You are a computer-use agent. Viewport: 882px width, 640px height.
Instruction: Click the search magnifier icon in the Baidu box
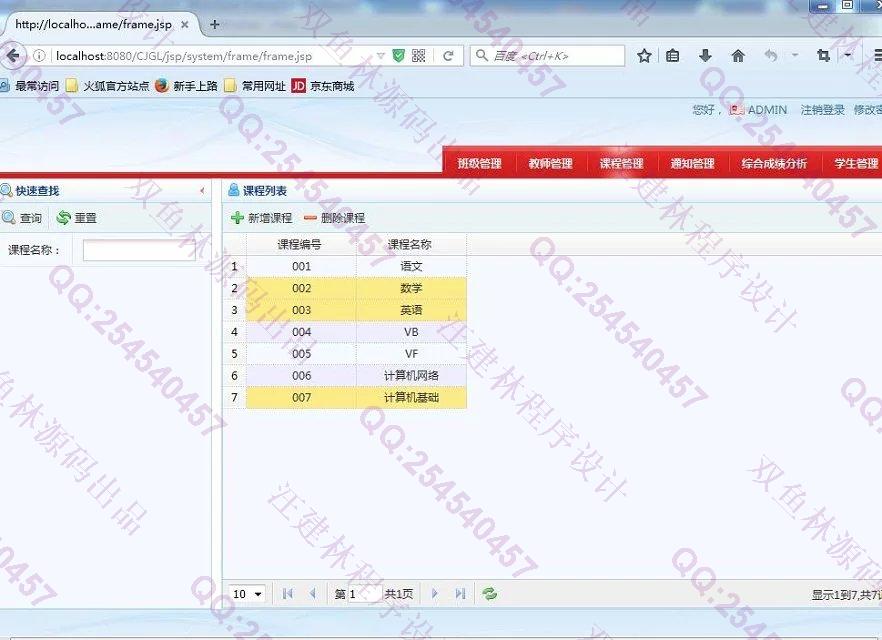[482, 55]
